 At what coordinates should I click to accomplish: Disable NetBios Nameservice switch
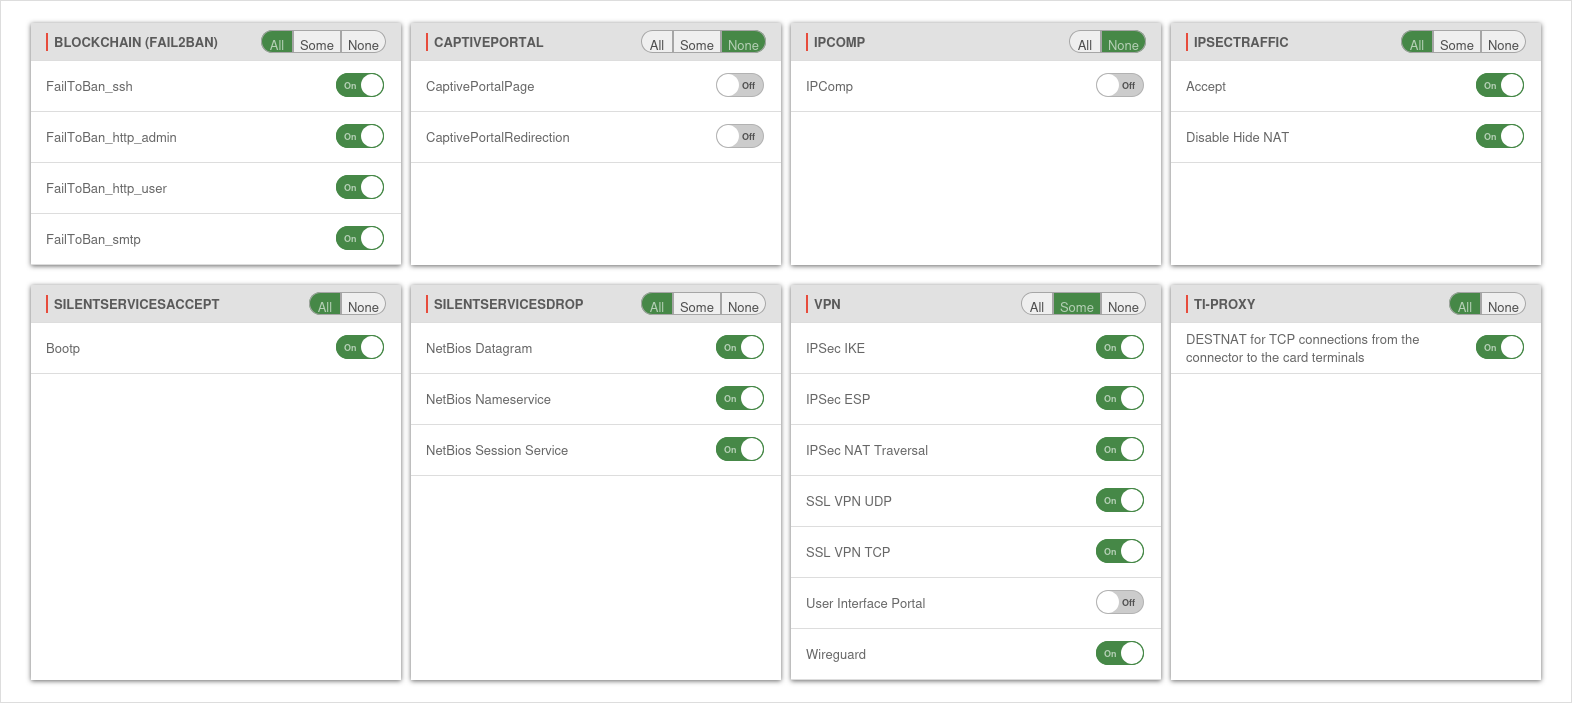pyautogui.click(x=740, y=399)
